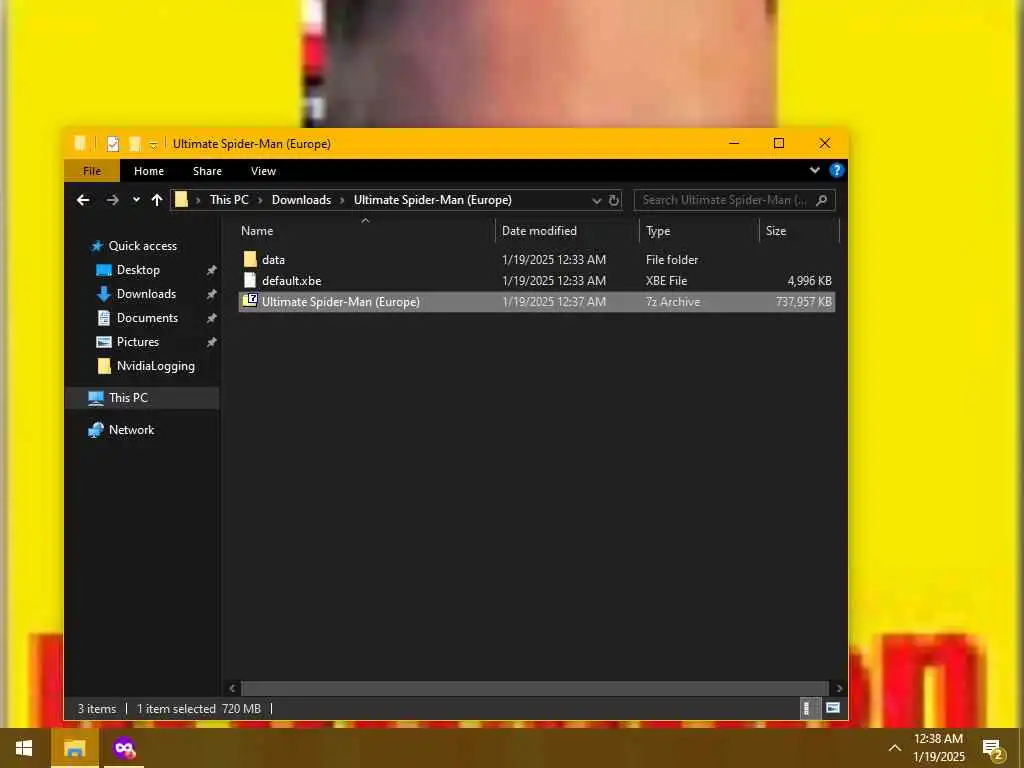Click Downloads in the address breadcrumb

pos(301,200)
